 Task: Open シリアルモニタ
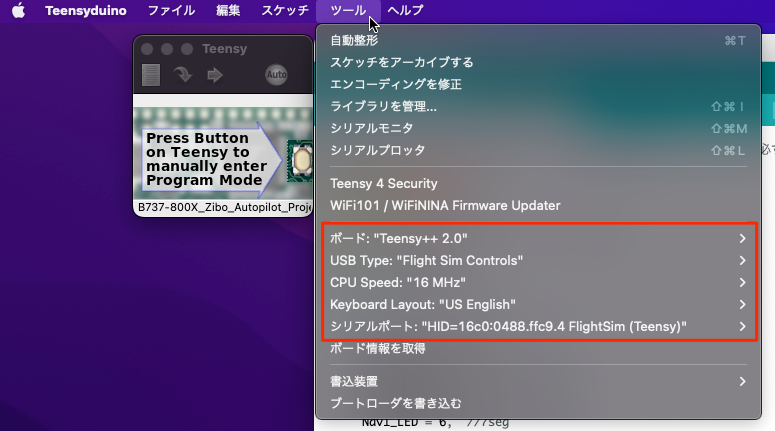click(538, 128)
